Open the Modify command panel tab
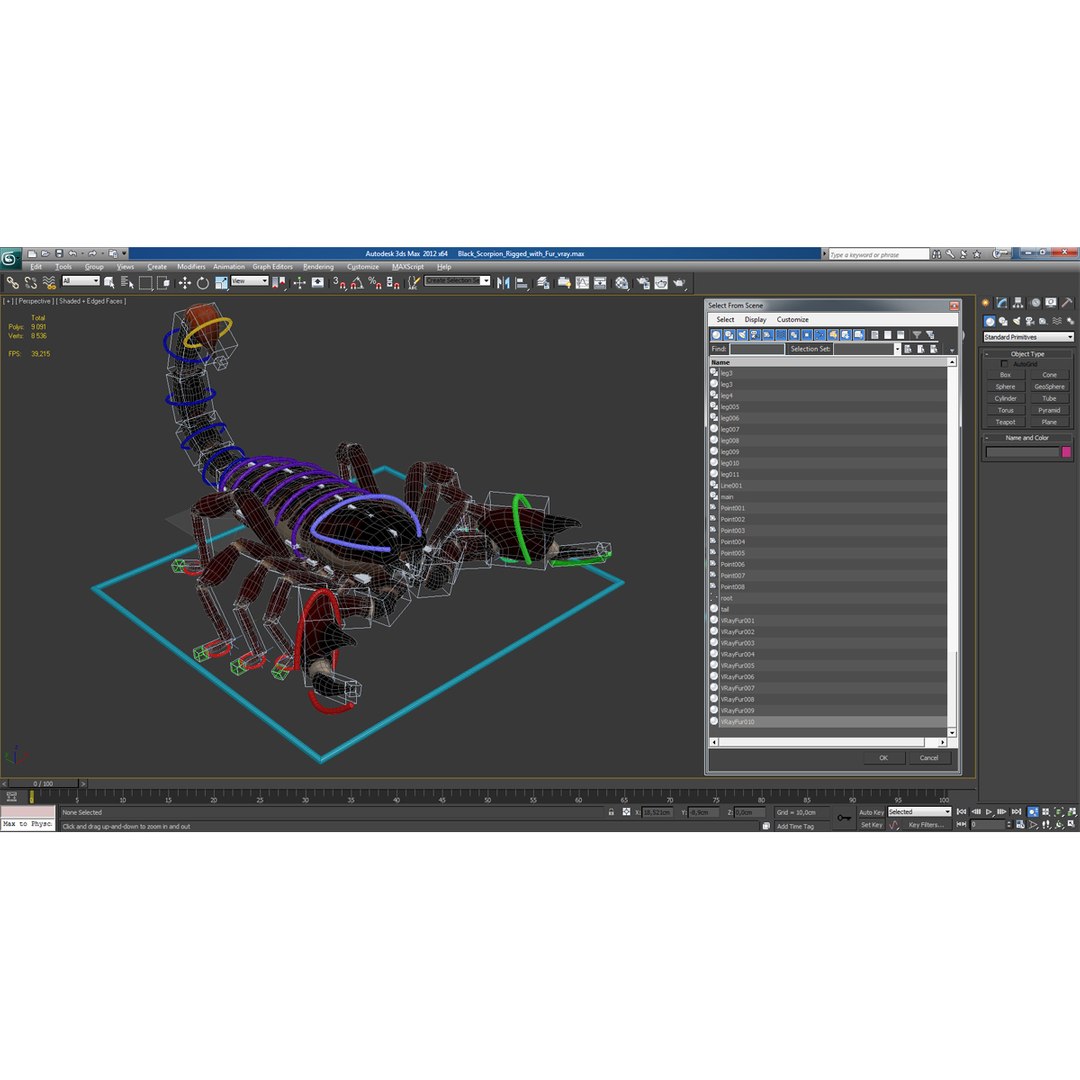Screen dimensions: 1080x1080 click(1001, 302)
